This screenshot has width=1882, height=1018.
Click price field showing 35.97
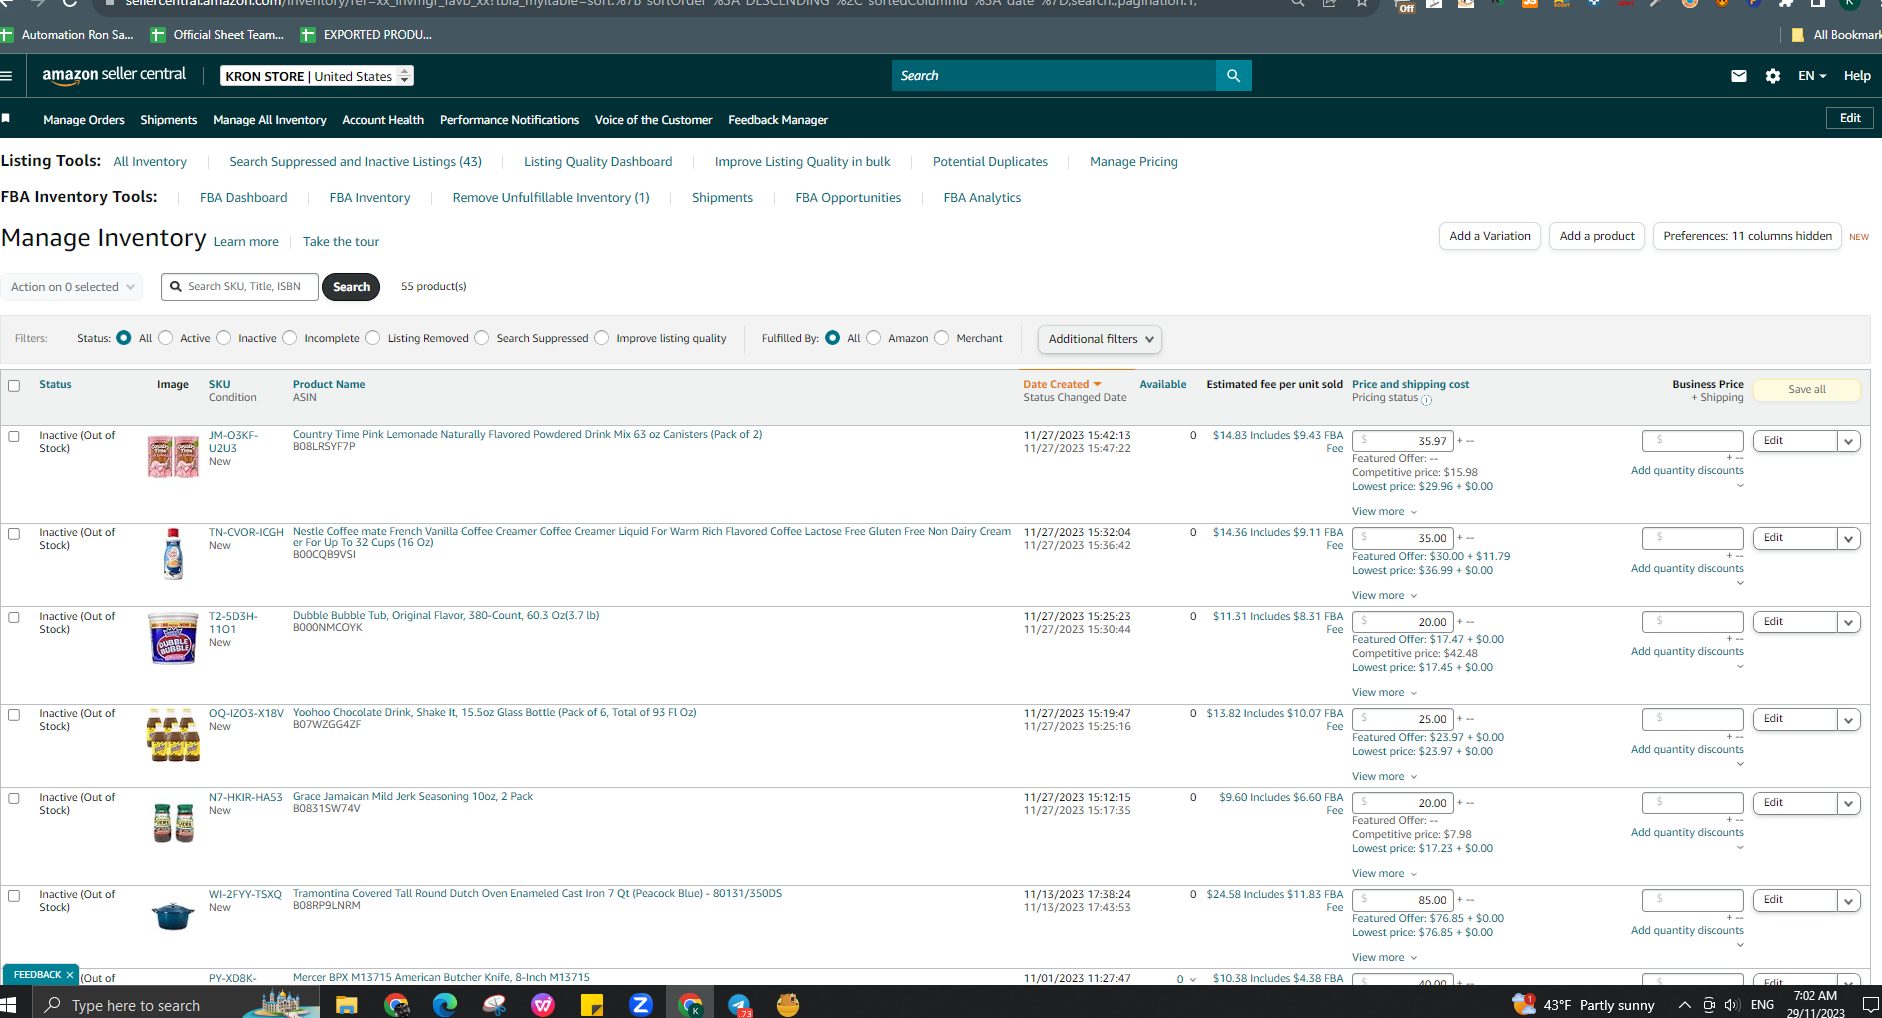click(x=1403, y=441)
